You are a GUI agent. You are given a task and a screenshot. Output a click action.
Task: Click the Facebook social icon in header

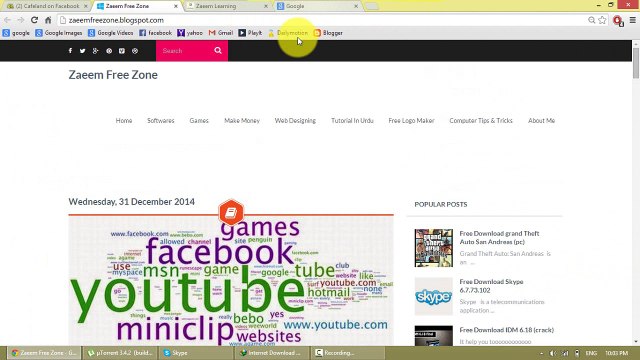tap(70, 51)
